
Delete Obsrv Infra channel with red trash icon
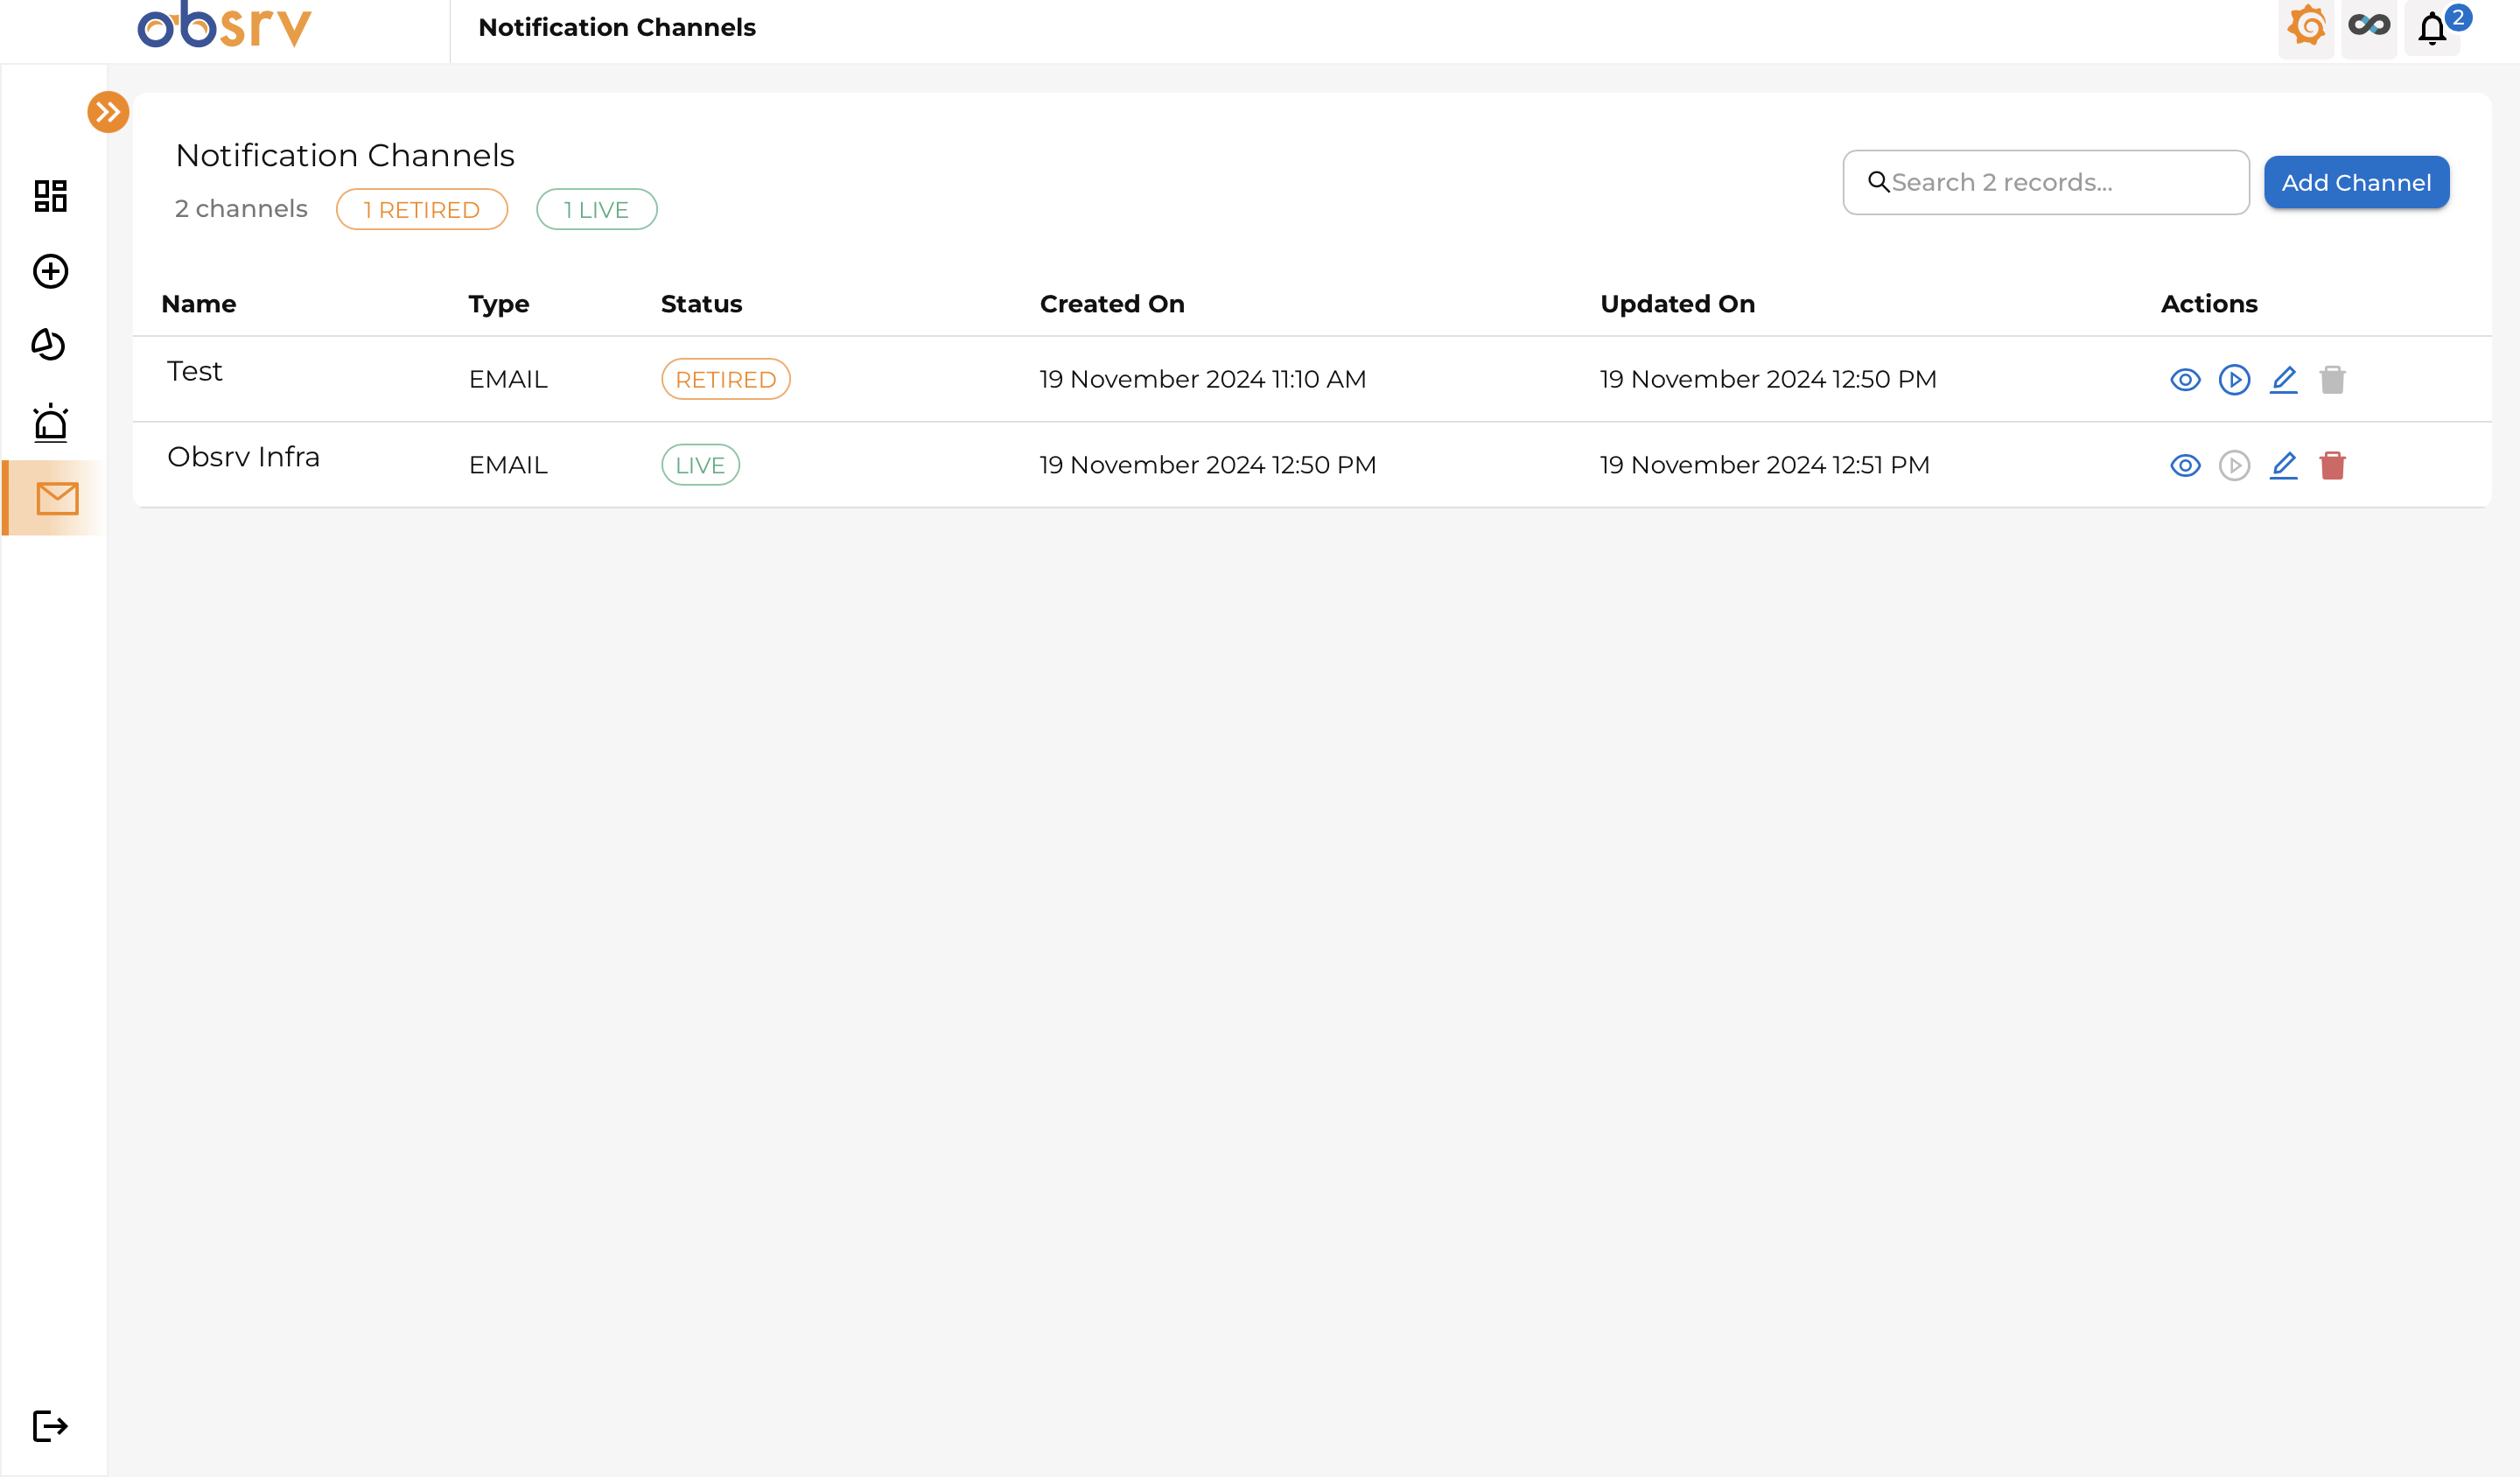click(x=2332, y=466)
